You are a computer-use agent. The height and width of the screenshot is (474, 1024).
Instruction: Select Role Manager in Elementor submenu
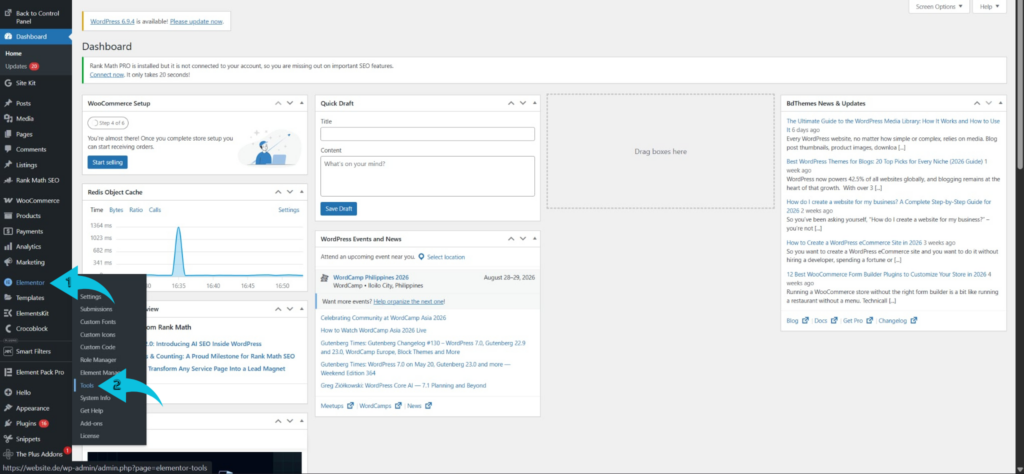(98, 360)
